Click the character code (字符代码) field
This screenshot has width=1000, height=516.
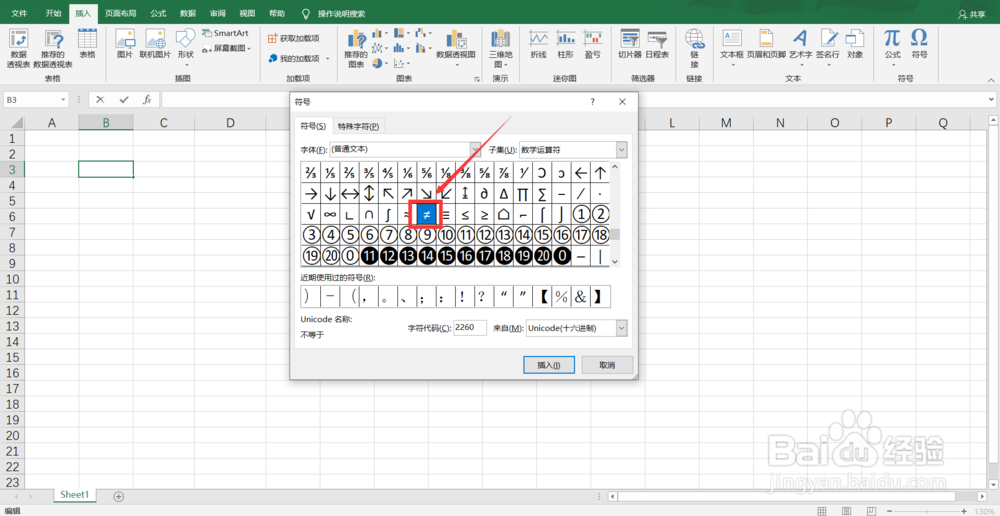pyautogui.click(x=470, y=328)
